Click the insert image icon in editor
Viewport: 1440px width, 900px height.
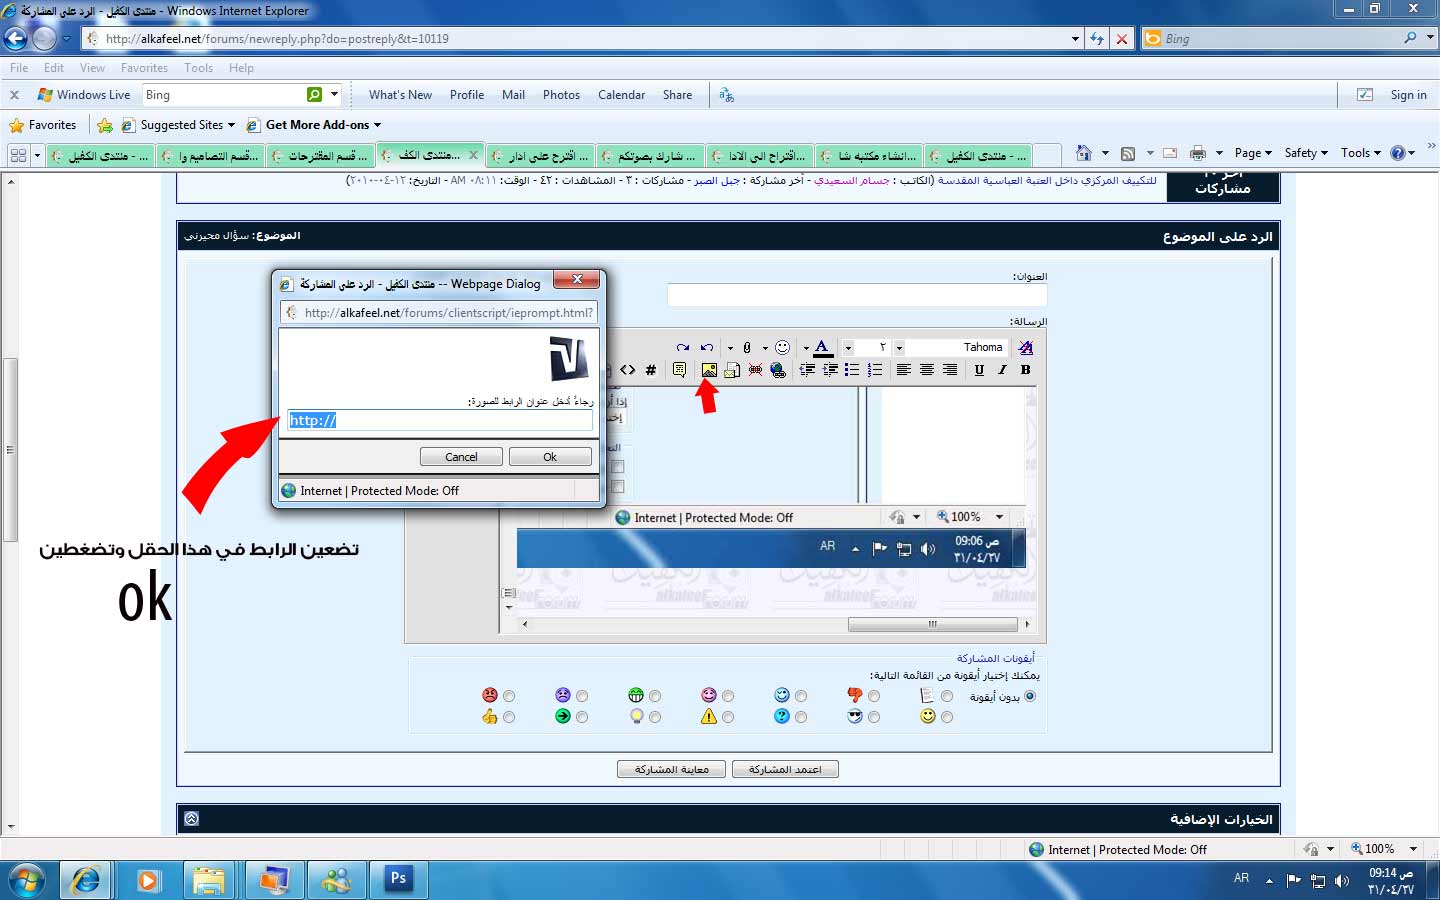(x=709, y=370)
